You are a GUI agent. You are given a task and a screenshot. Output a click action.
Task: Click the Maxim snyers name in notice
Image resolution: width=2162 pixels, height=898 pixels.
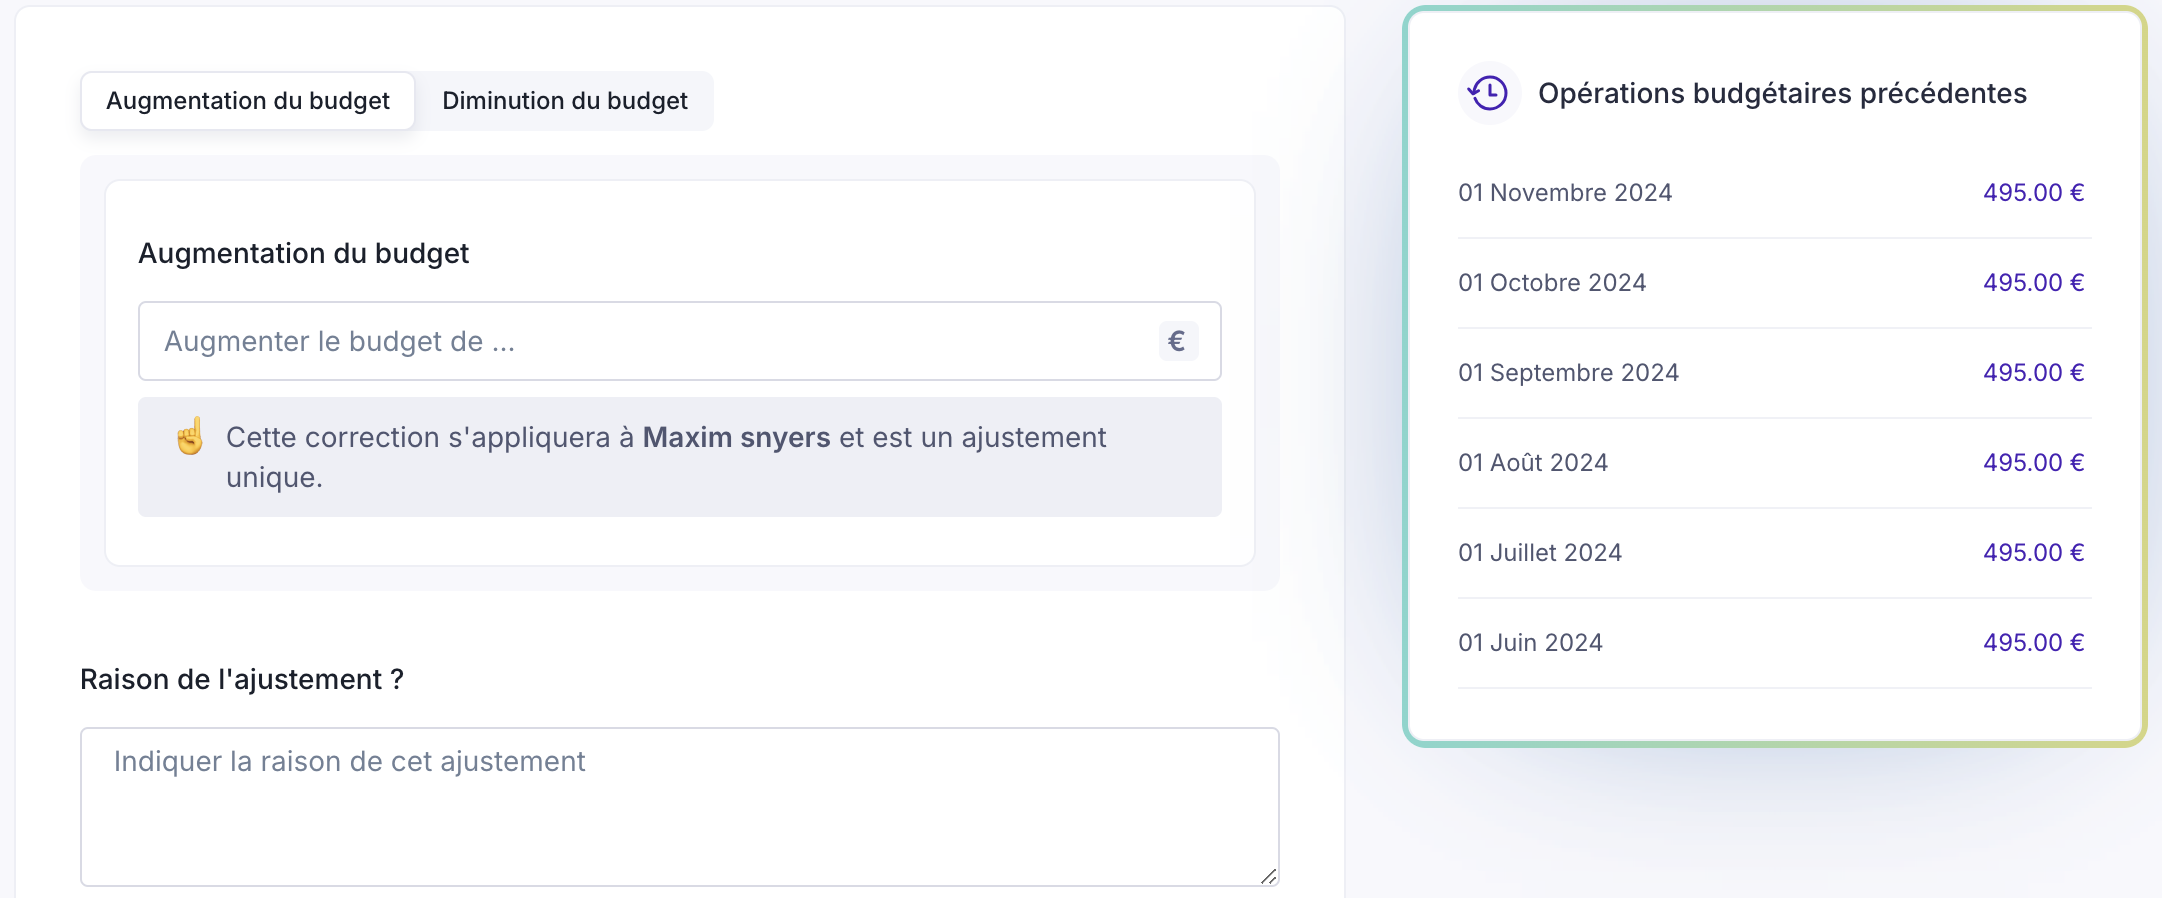(x=736, y=437)
